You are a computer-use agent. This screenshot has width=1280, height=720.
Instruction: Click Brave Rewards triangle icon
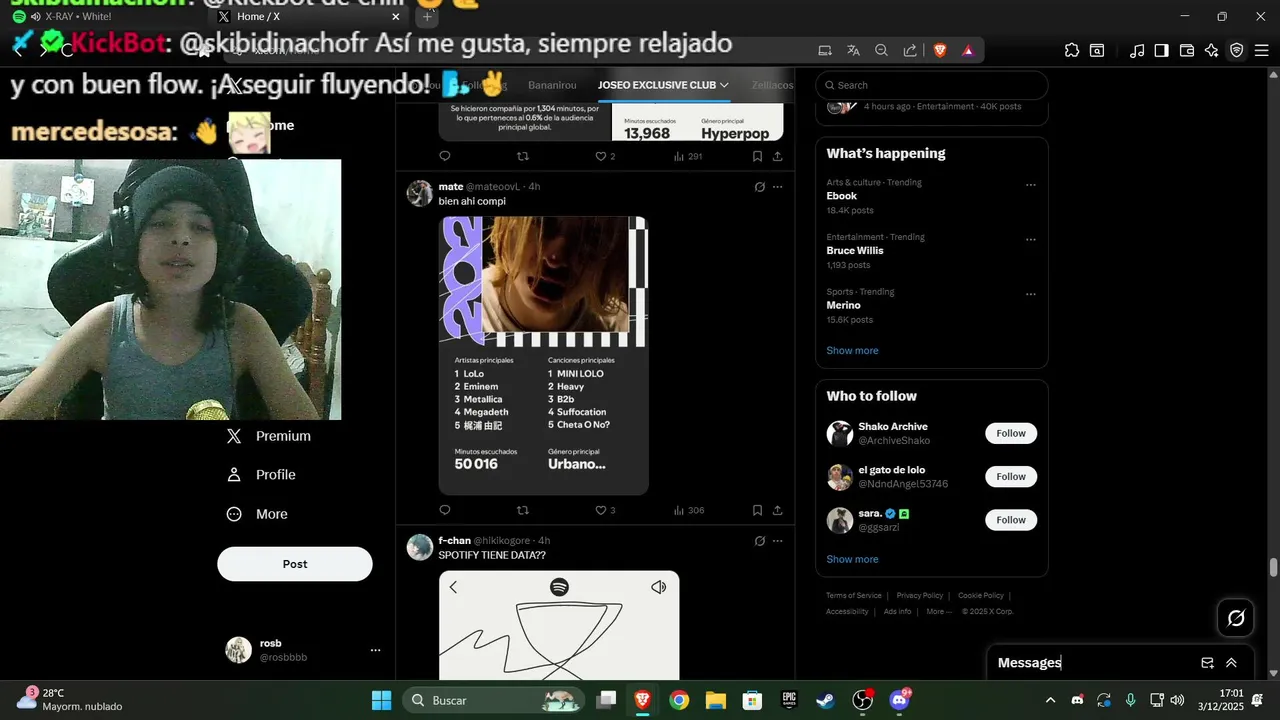click(968, 50)
